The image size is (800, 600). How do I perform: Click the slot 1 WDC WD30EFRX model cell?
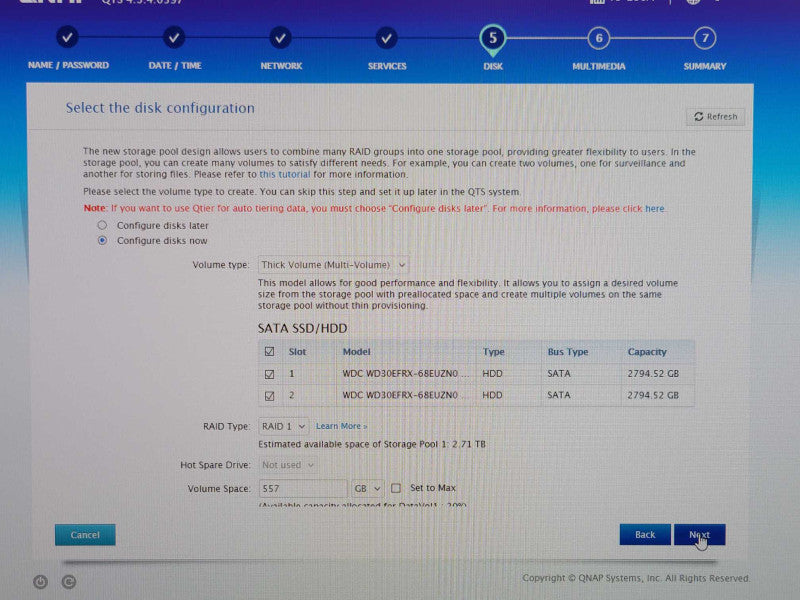[406, 373]
